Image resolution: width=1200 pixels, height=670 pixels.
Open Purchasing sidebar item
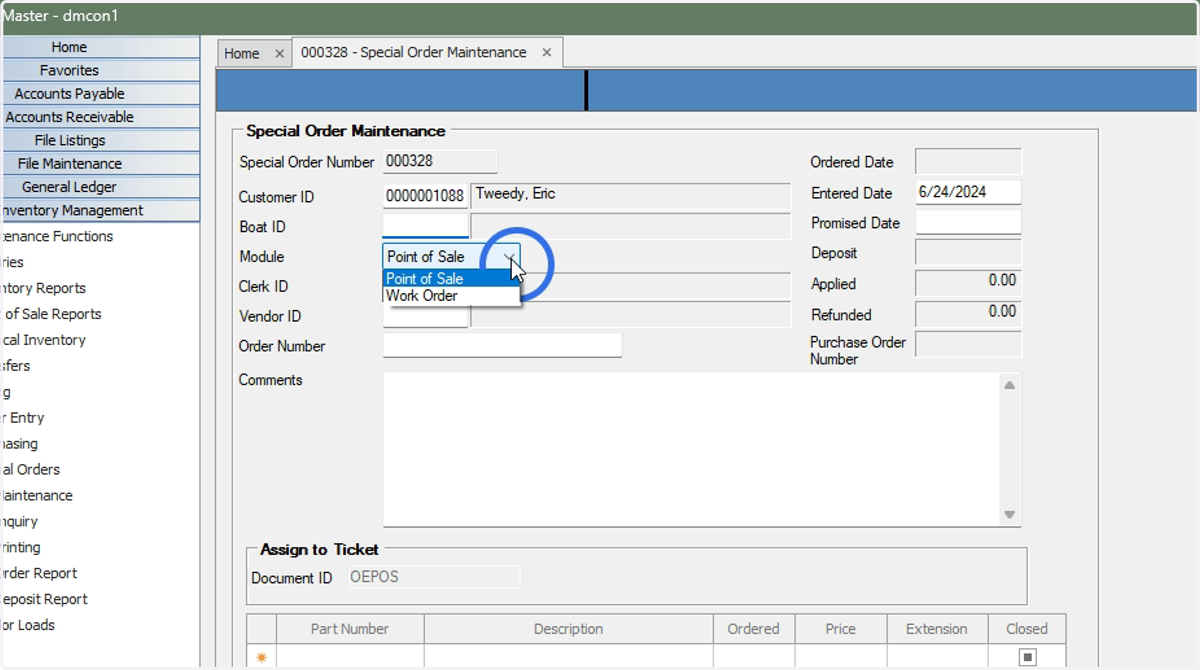coord(19,444)
